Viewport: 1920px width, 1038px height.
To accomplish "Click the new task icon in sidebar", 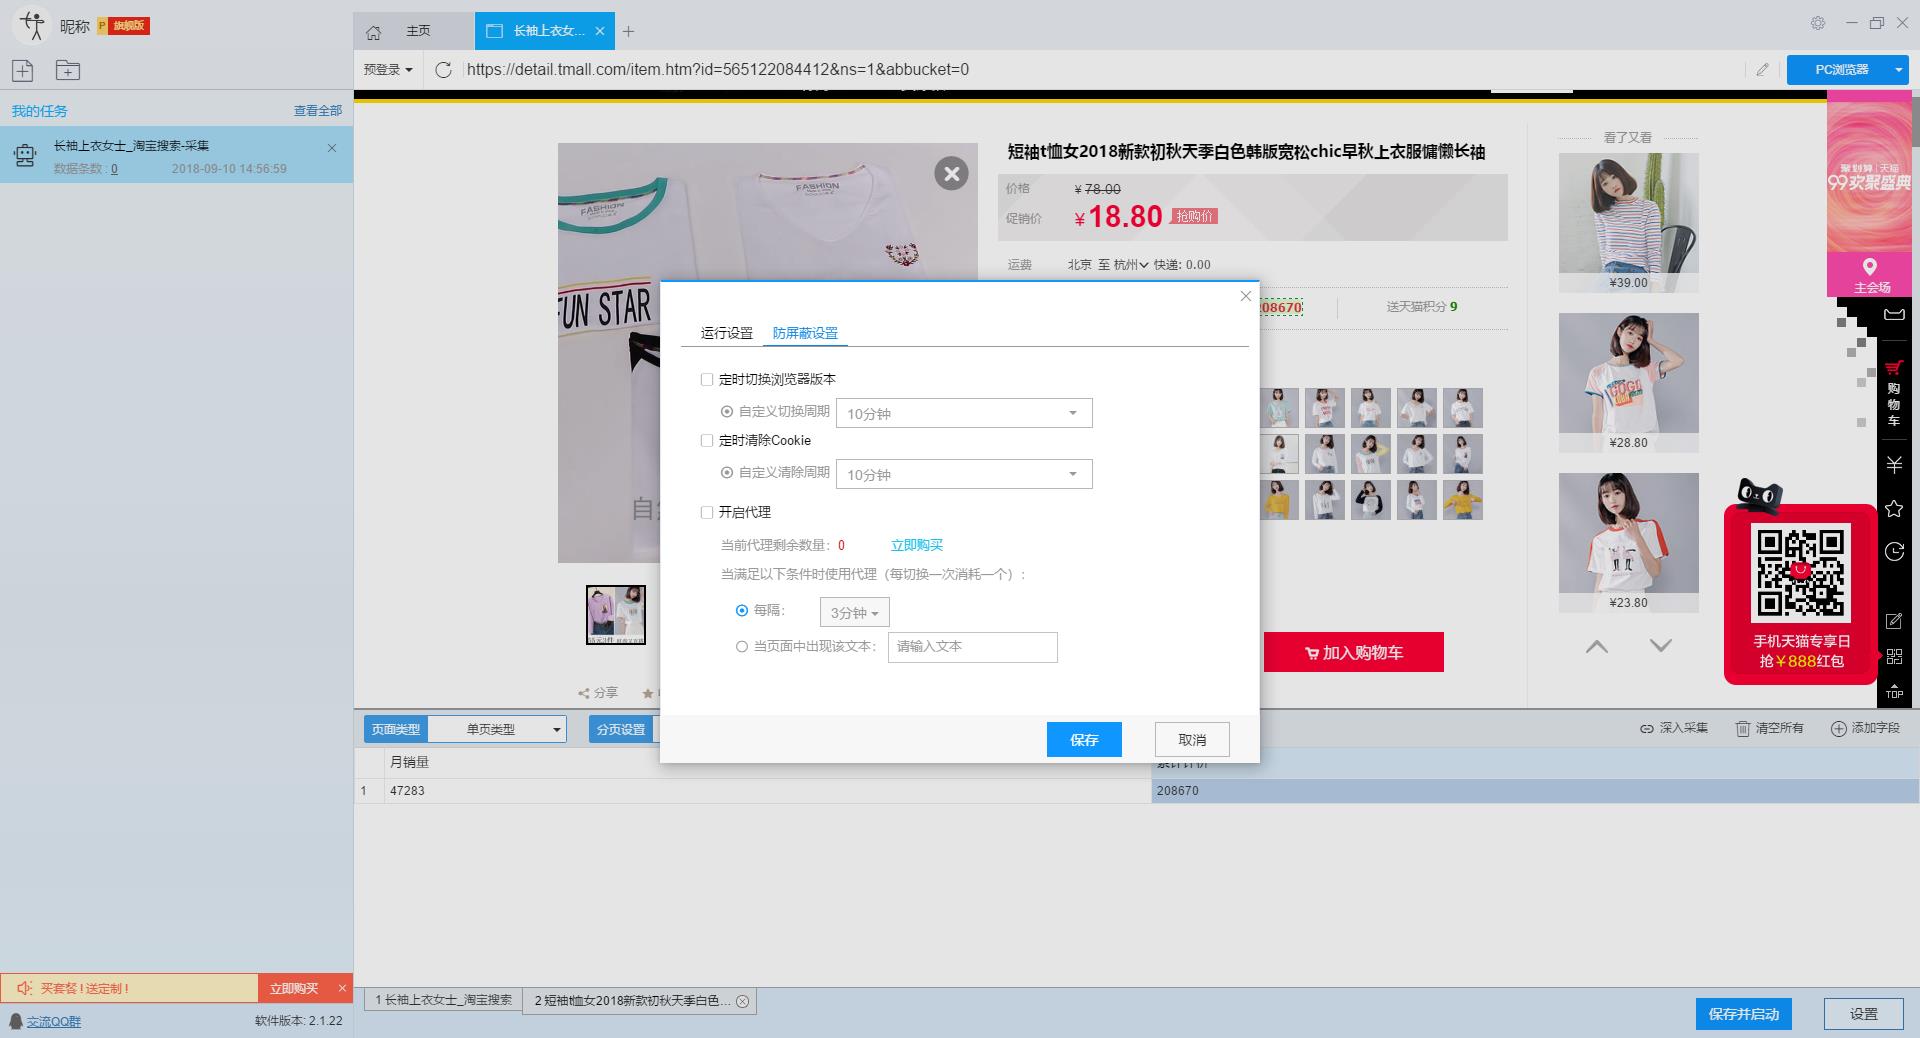I will [x=22, y=70].
